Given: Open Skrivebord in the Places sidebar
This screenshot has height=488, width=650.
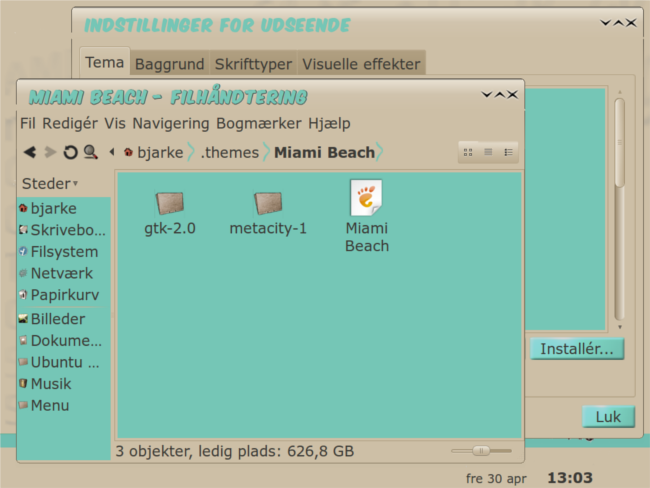Looking at the screenshot, I should pos(64,230).
